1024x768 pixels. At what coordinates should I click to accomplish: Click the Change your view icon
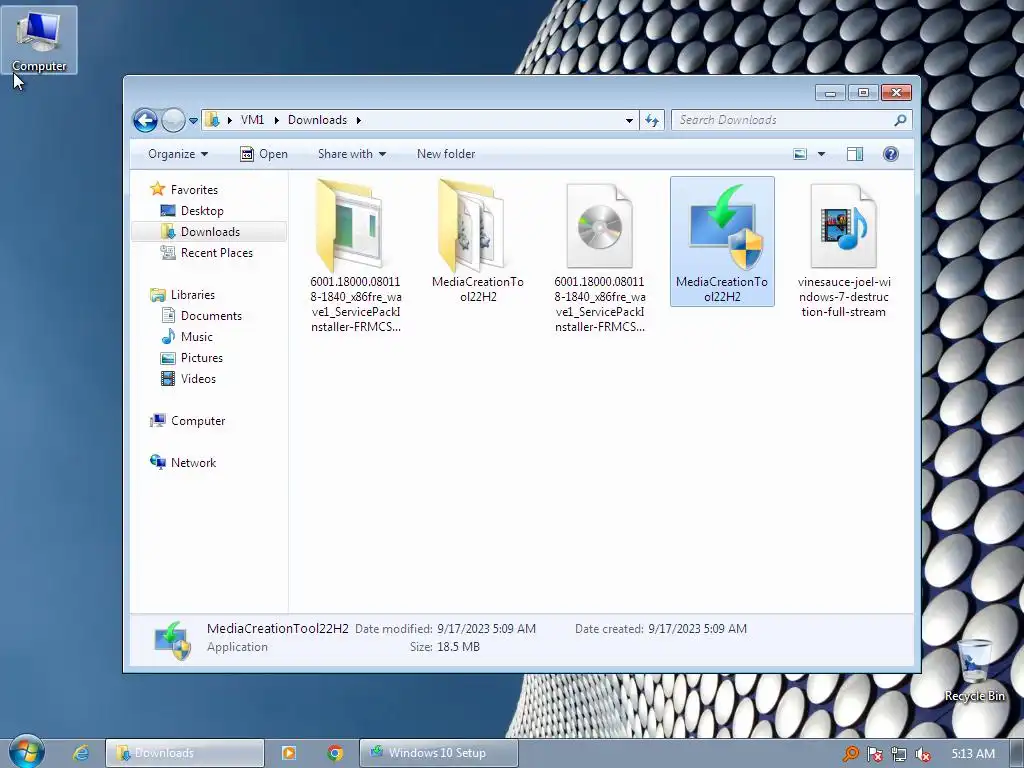(x=800, y=154)
